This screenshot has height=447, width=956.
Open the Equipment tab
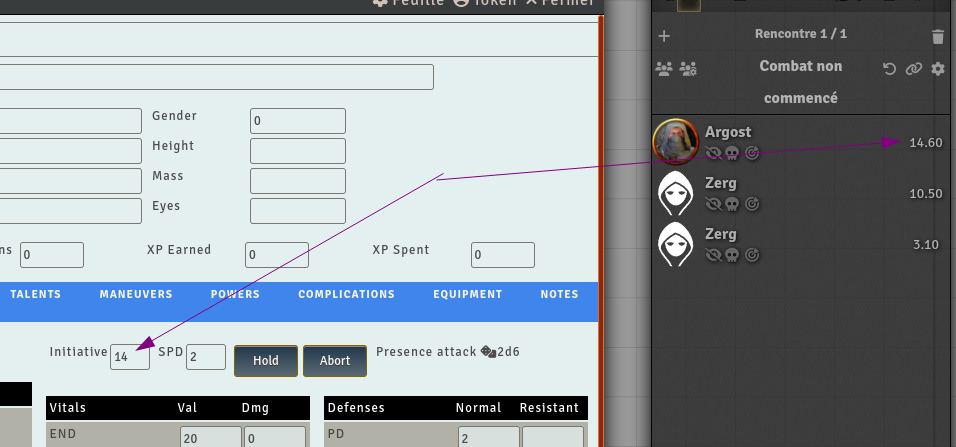[x=467, y=294]
